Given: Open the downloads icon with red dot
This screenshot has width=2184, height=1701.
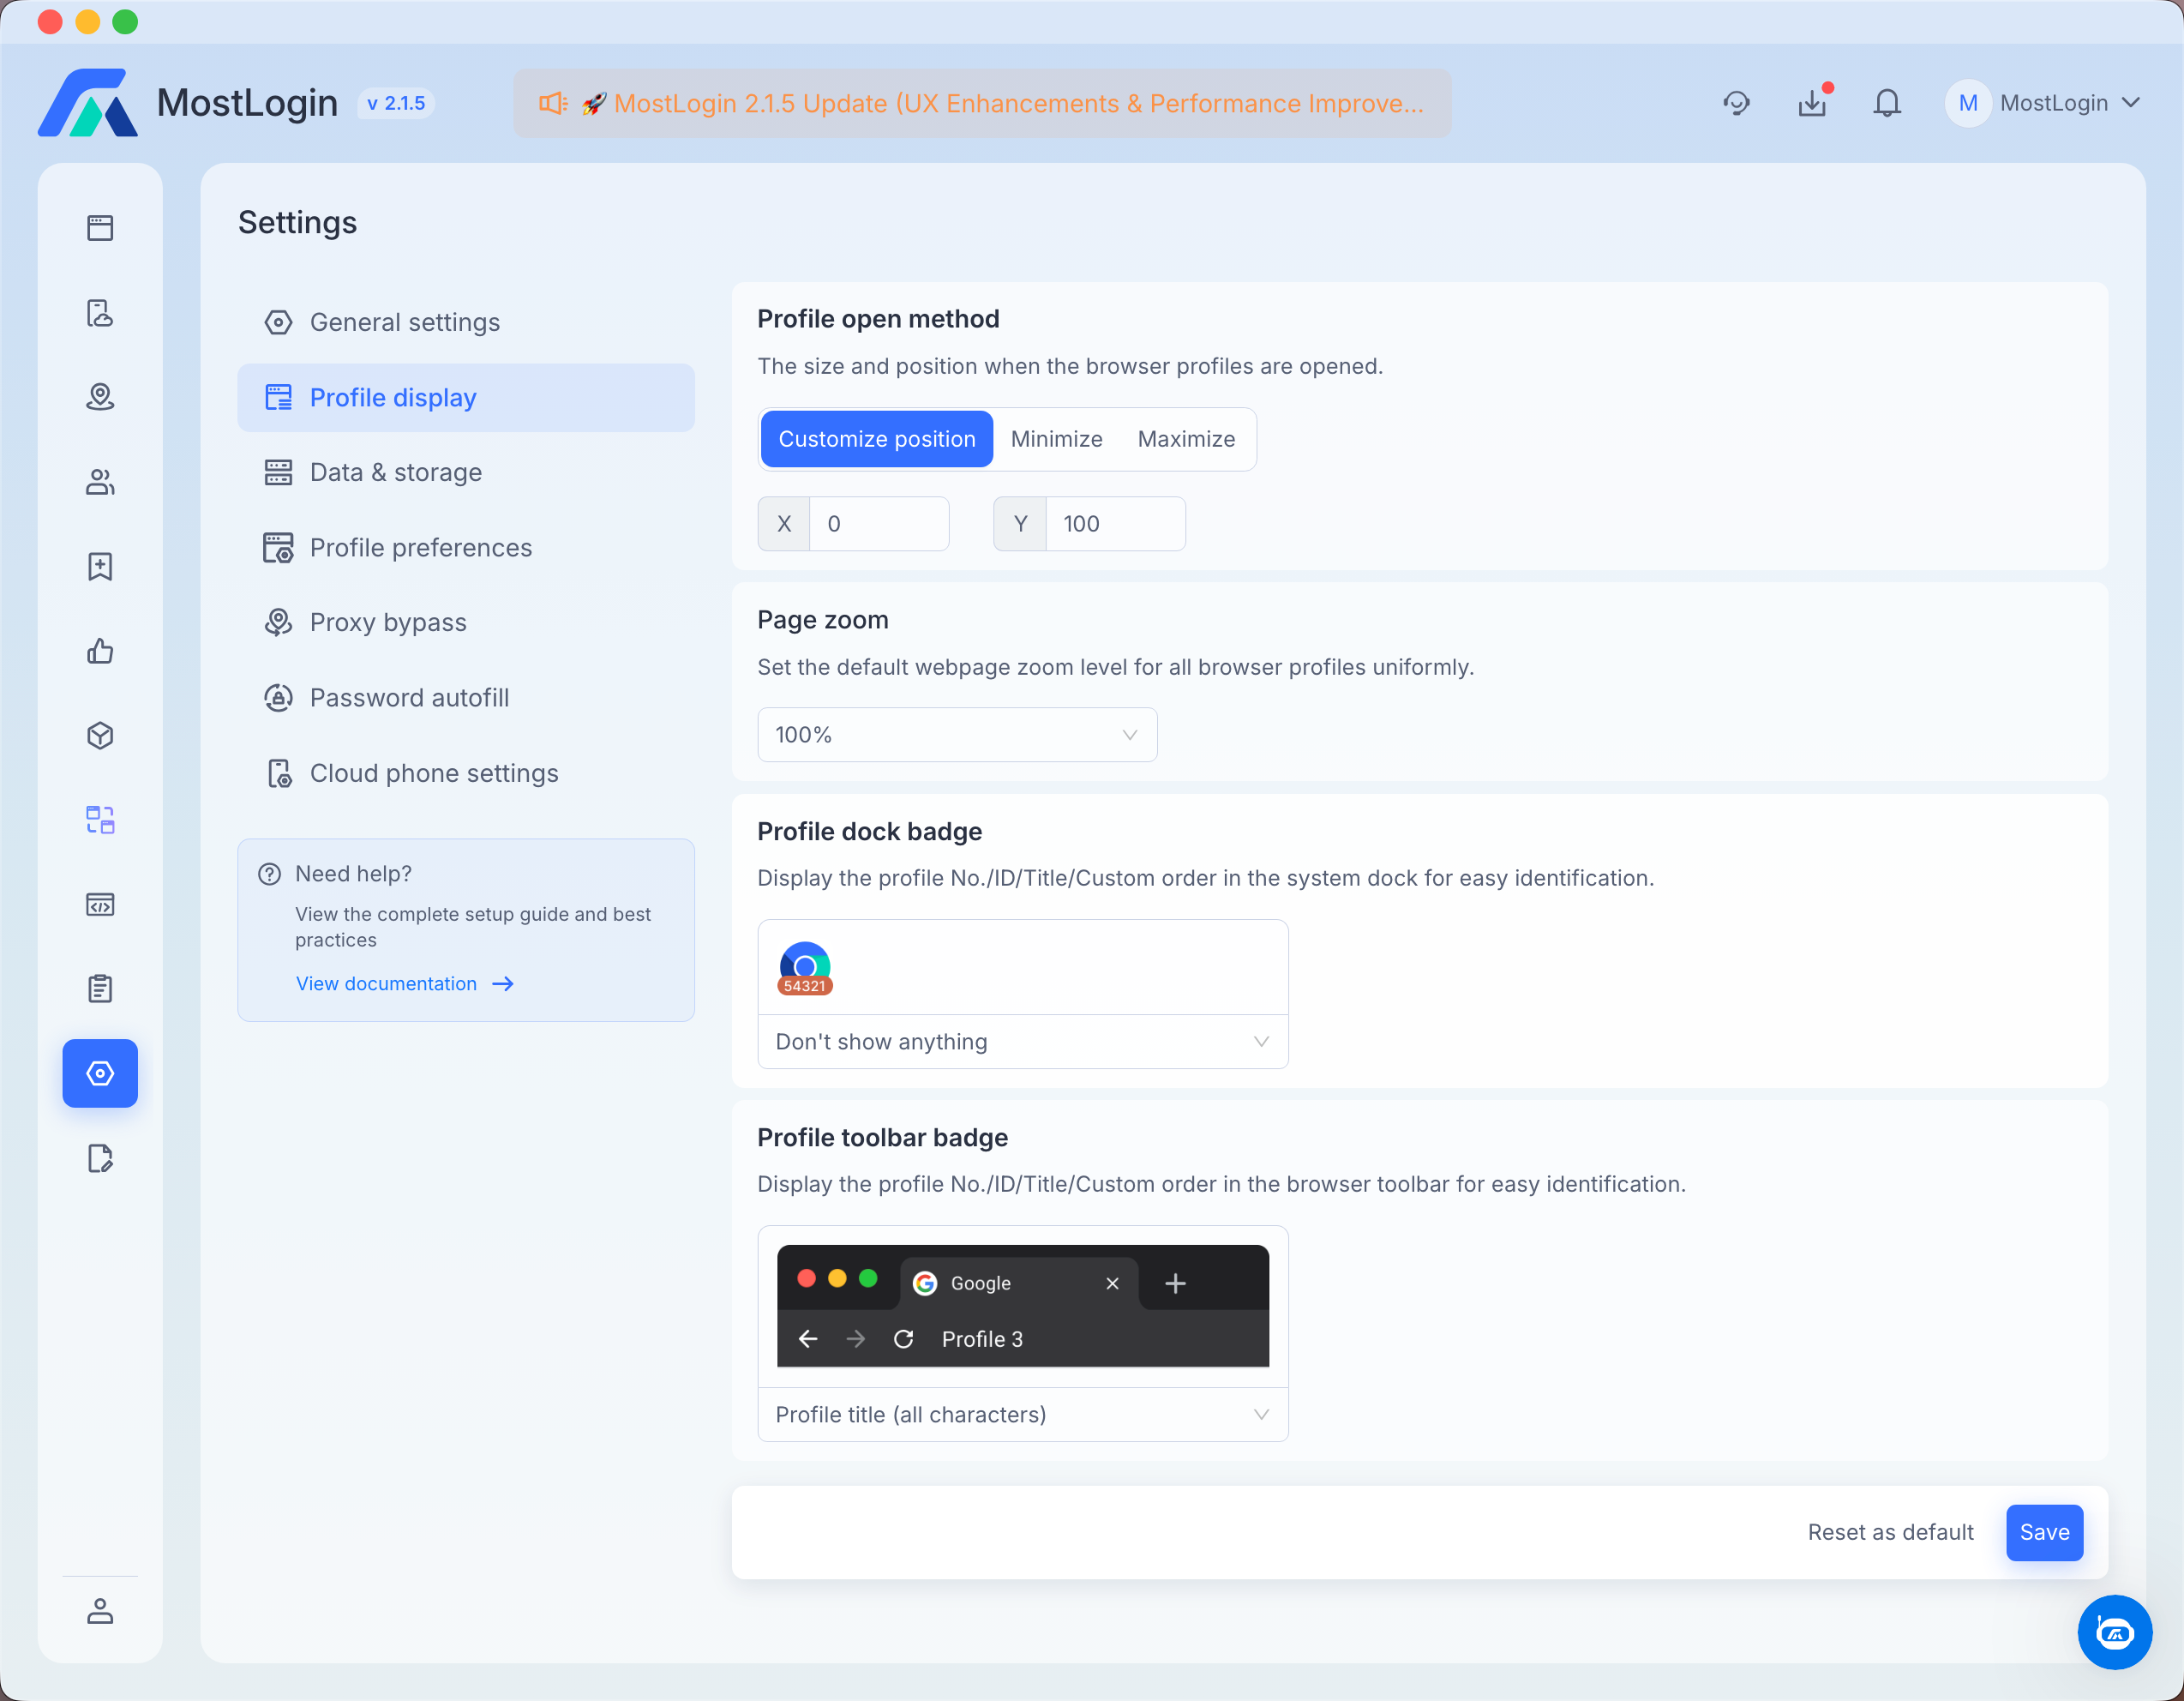Looking at the screenshot, I should (x=1812, y=103).
